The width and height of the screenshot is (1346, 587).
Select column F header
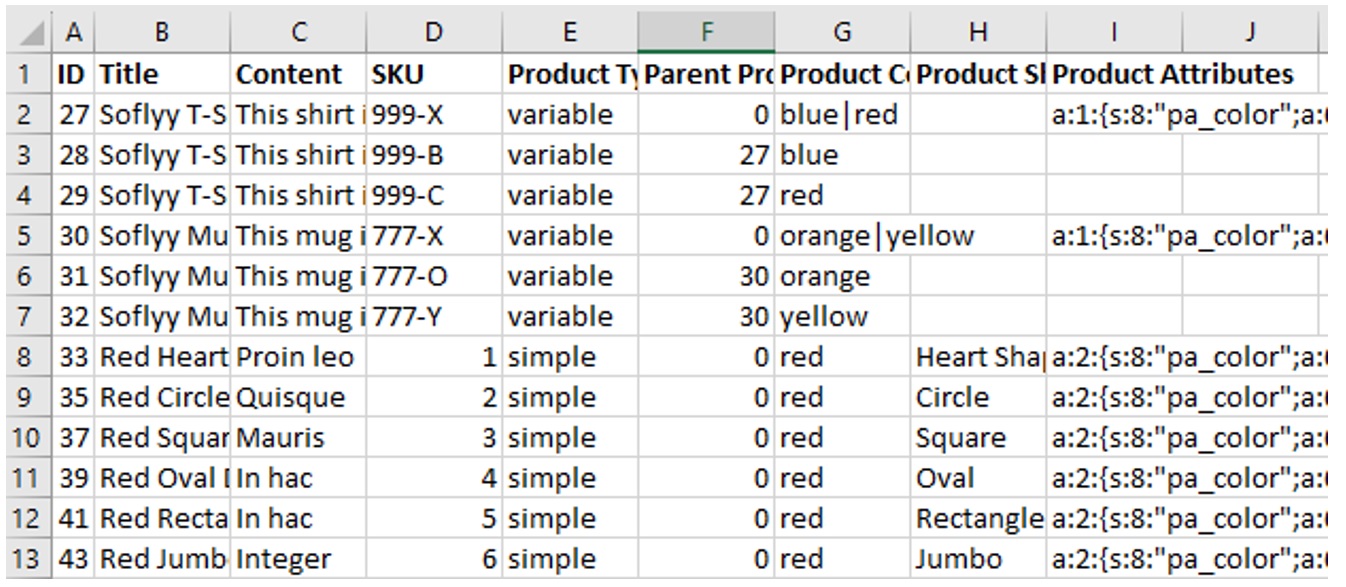(706, 33)
